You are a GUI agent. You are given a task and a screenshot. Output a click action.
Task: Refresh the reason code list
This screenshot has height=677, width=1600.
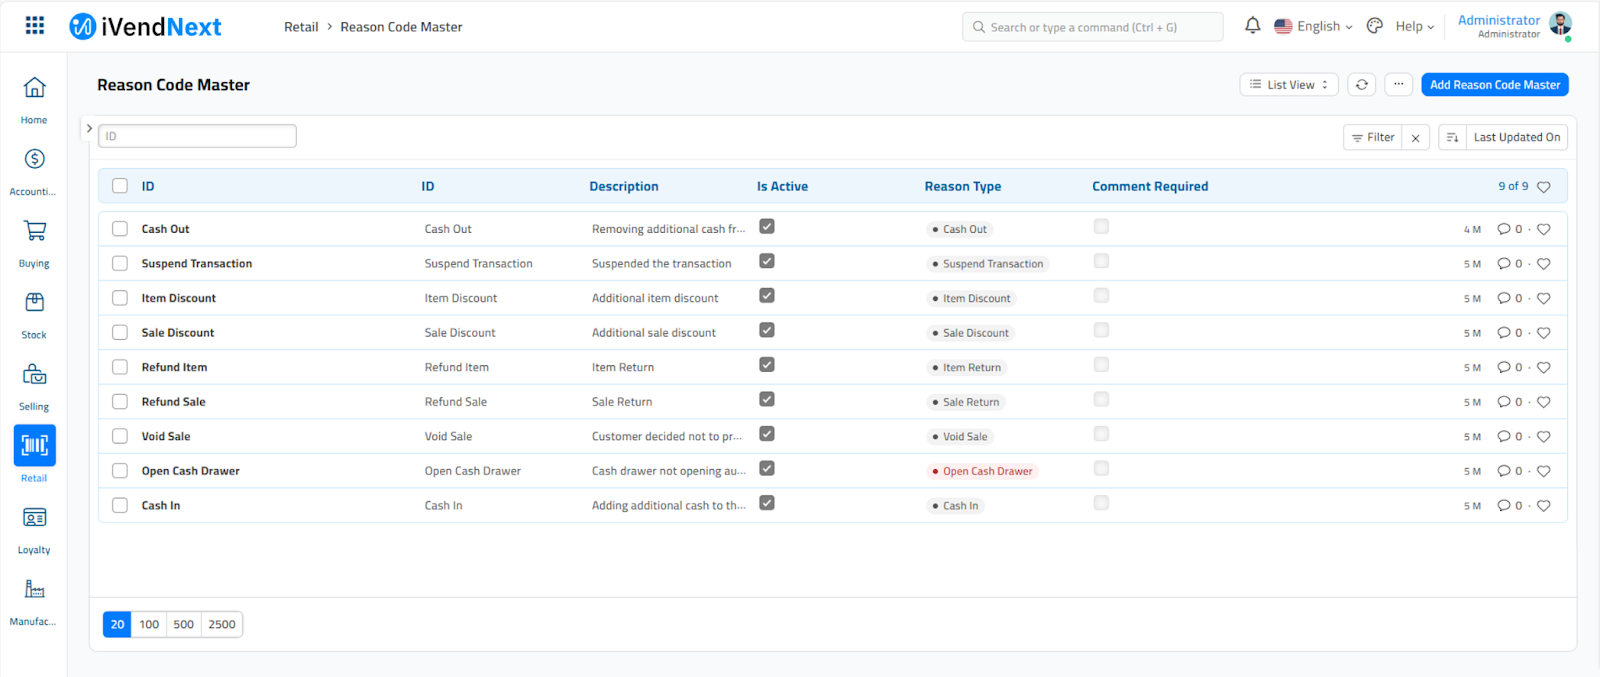(x=1361, y=85)
